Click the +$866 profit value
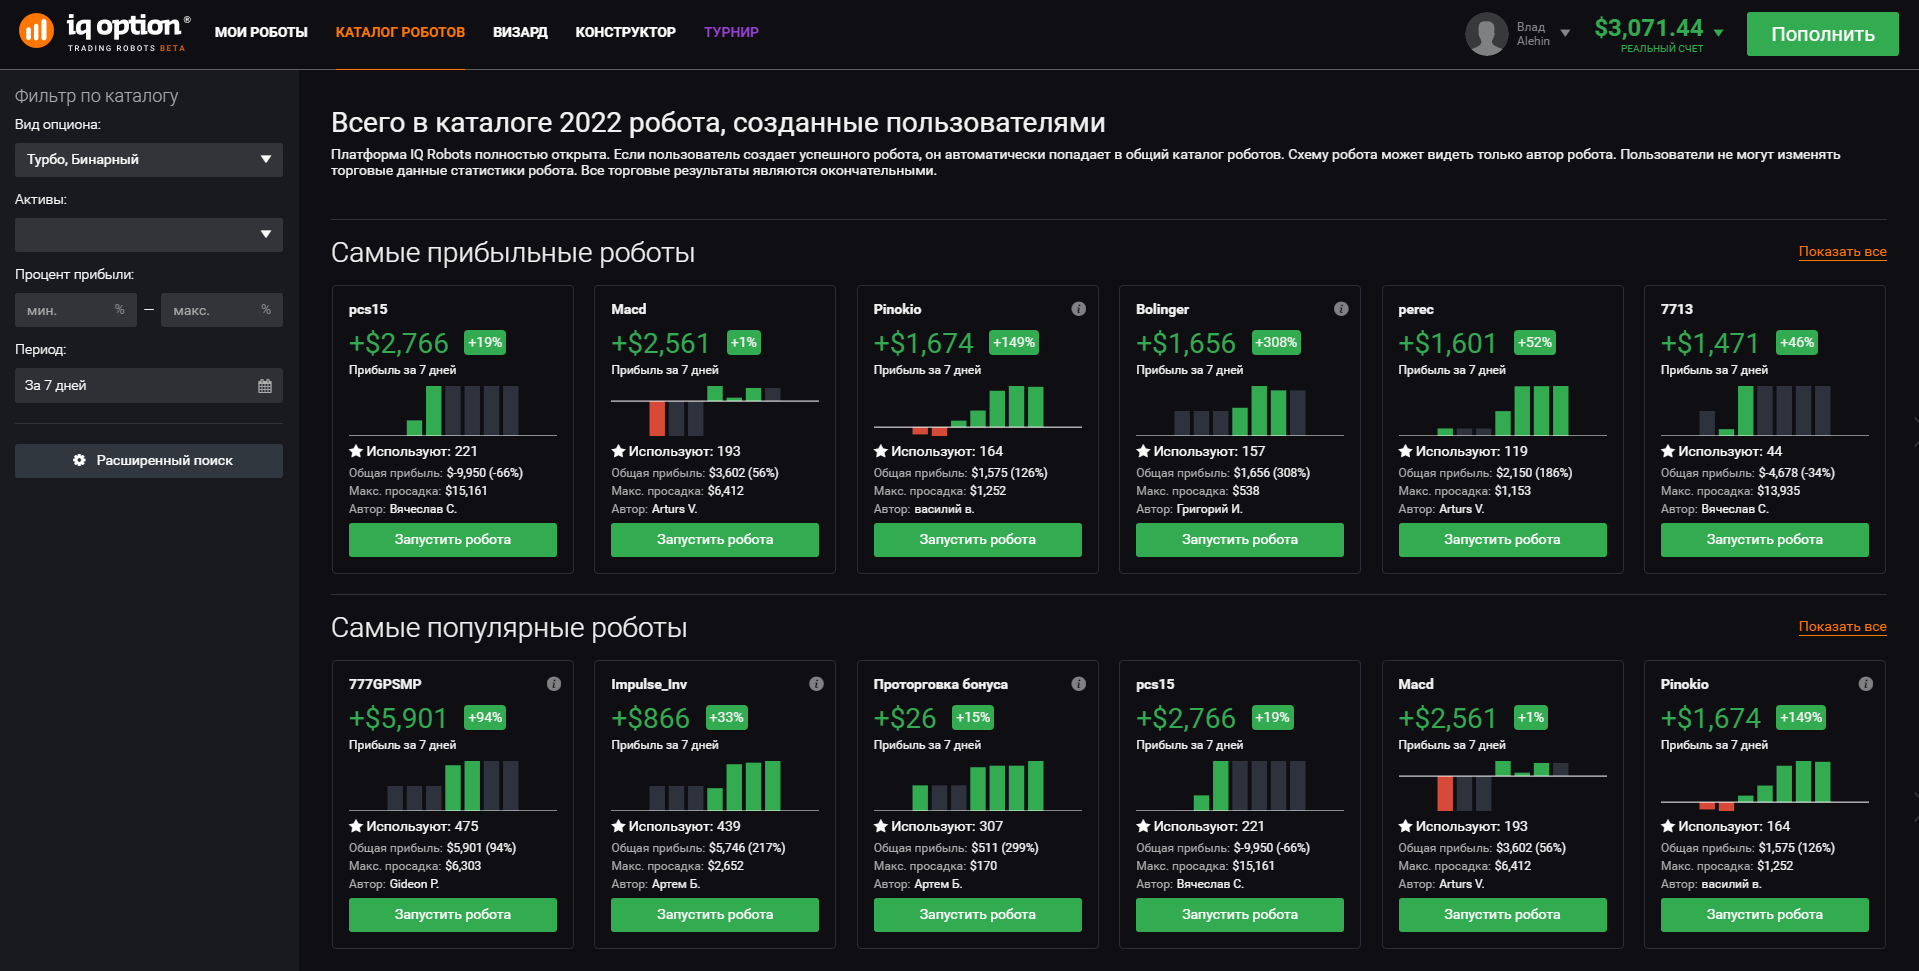This screenshot has height=971, width=1919. [x=651, y=718]
